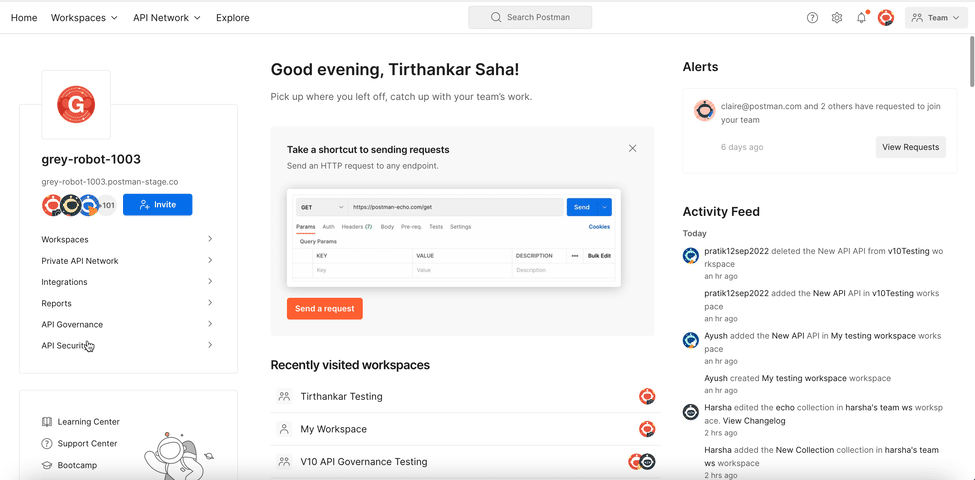This screenshot has width=975, height=480.
Task: Expand Private API Network chevron
Action: [x=210, y=260]
